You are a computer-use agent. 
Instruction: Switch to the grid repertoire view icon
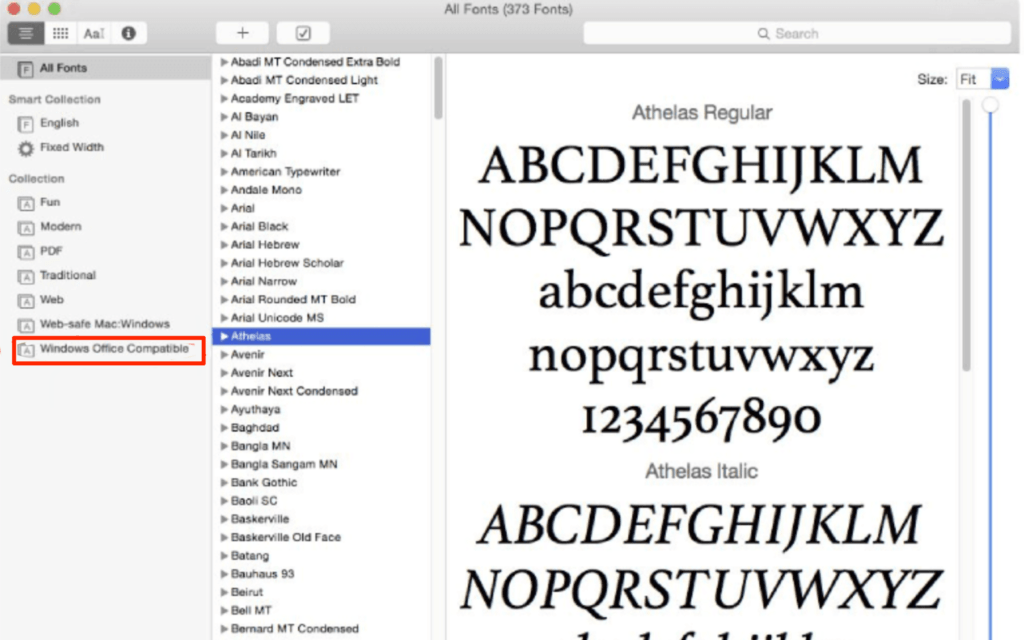[x=61, y=33]
